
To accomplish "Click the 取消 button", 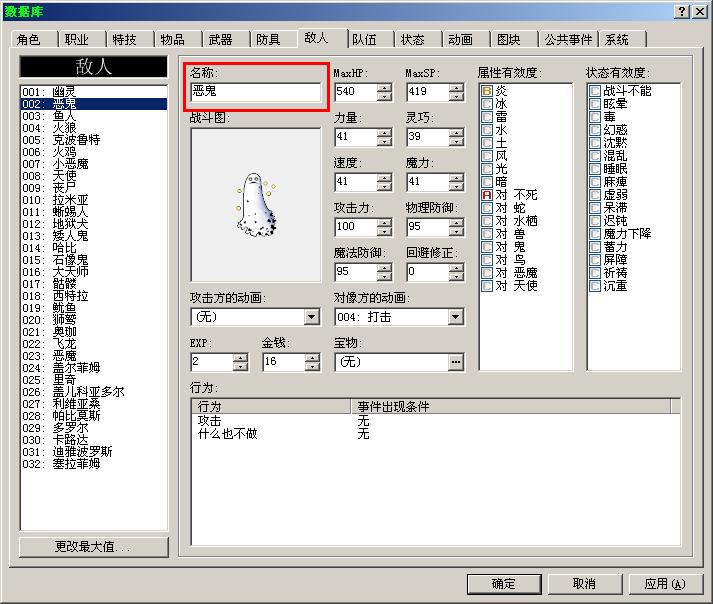I will point(584,584).
